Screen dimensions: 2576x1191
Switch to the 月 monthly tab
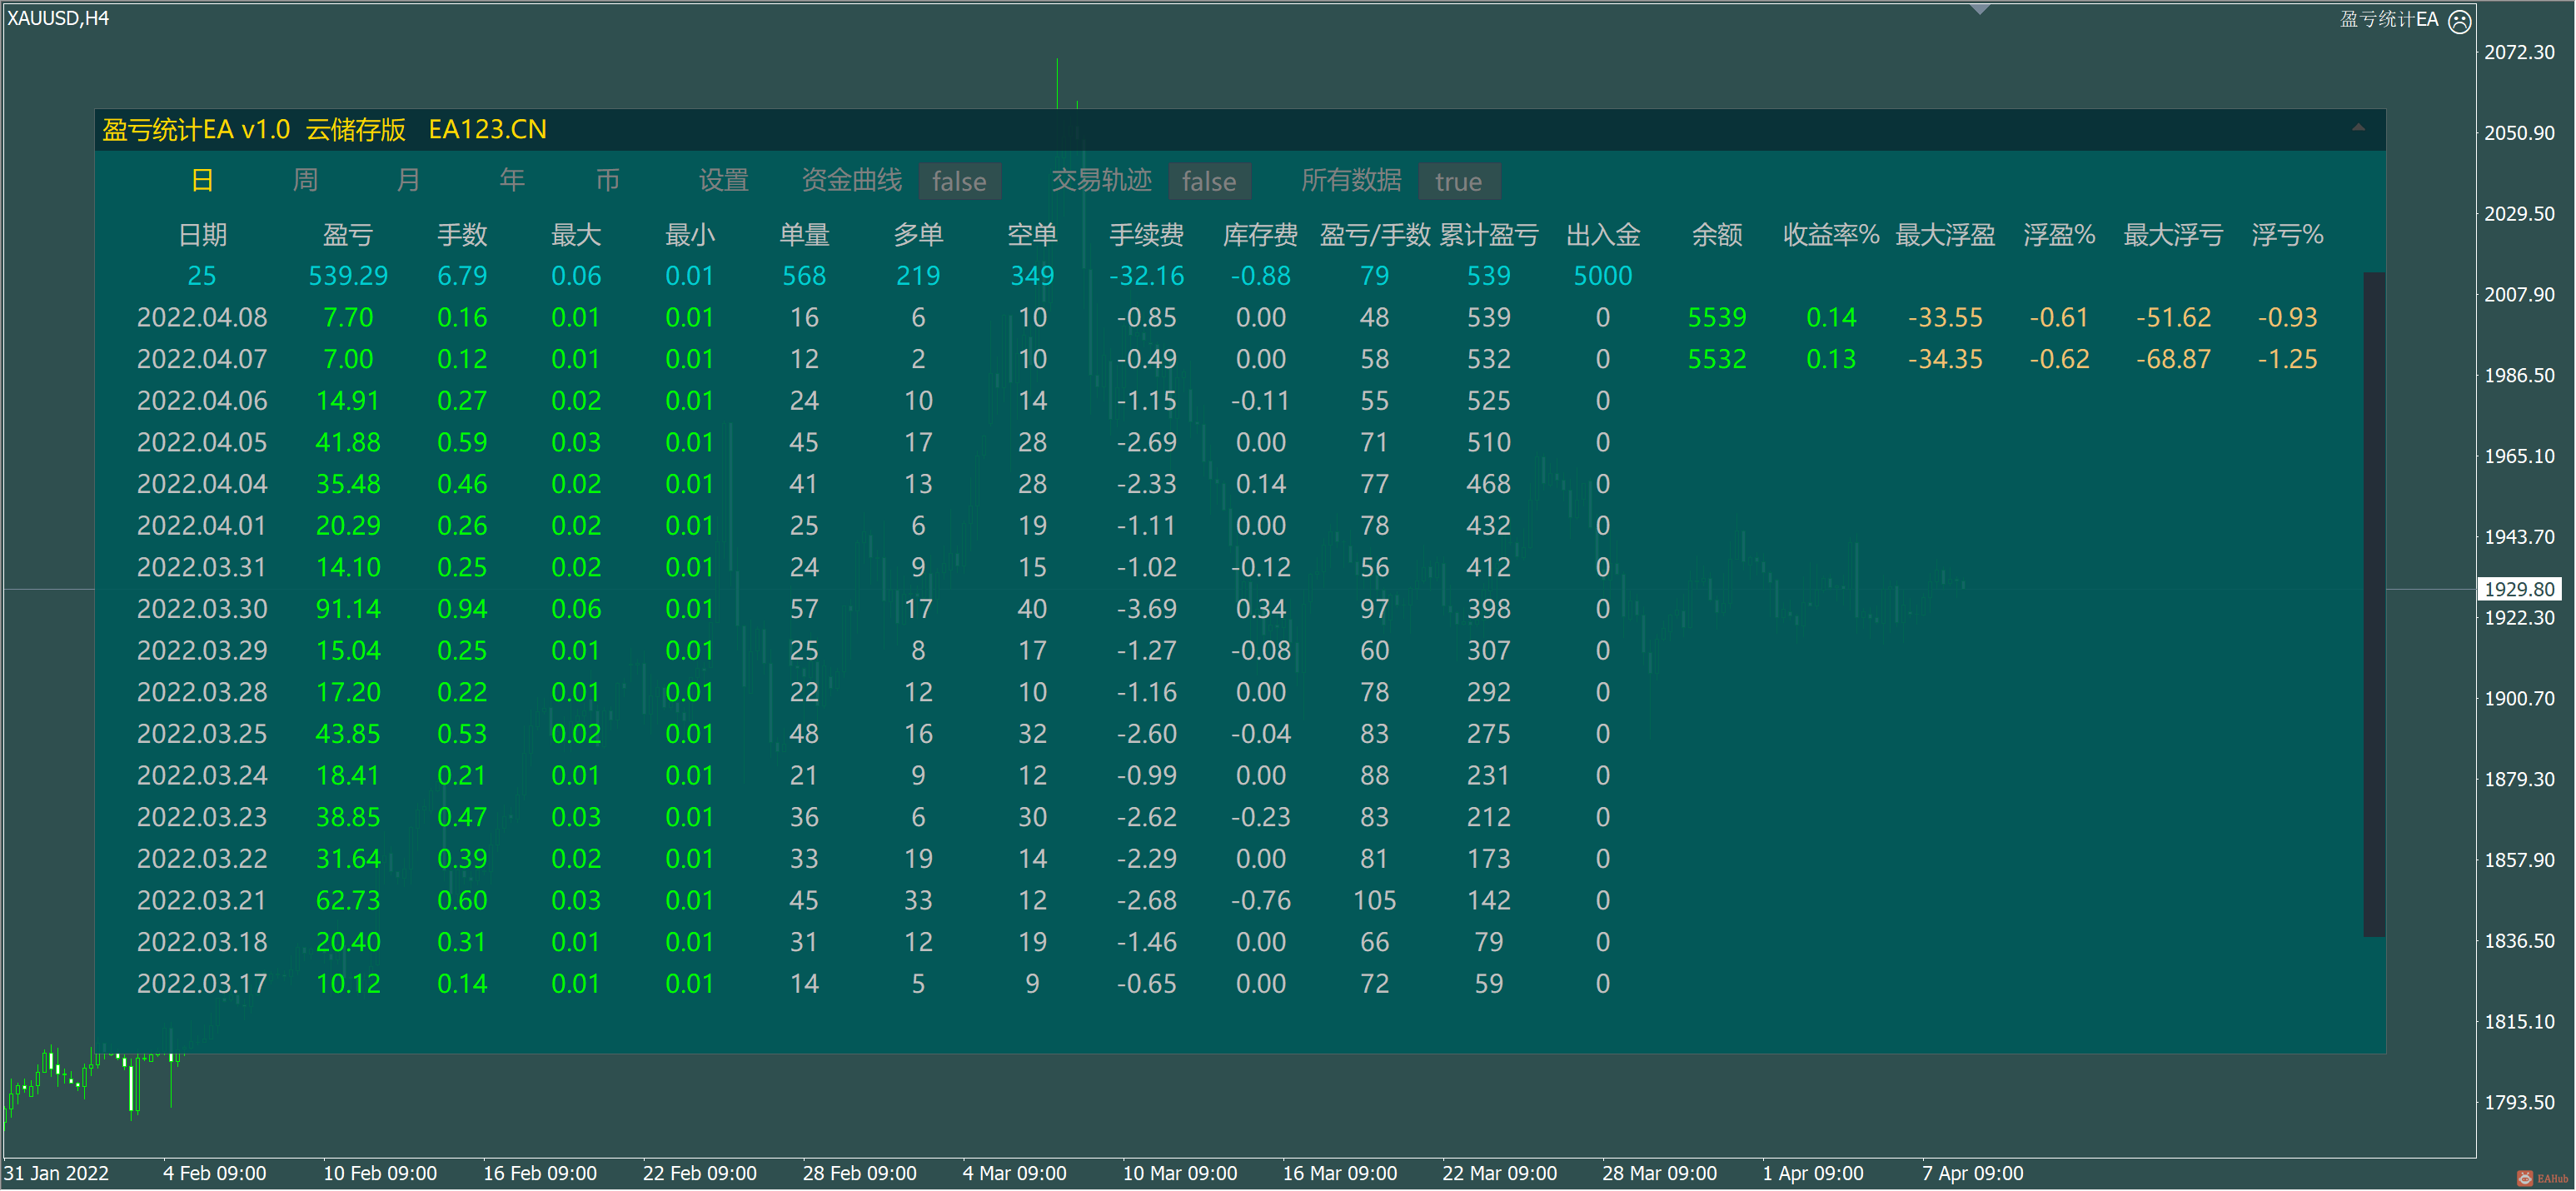click(x=408, y=180)
